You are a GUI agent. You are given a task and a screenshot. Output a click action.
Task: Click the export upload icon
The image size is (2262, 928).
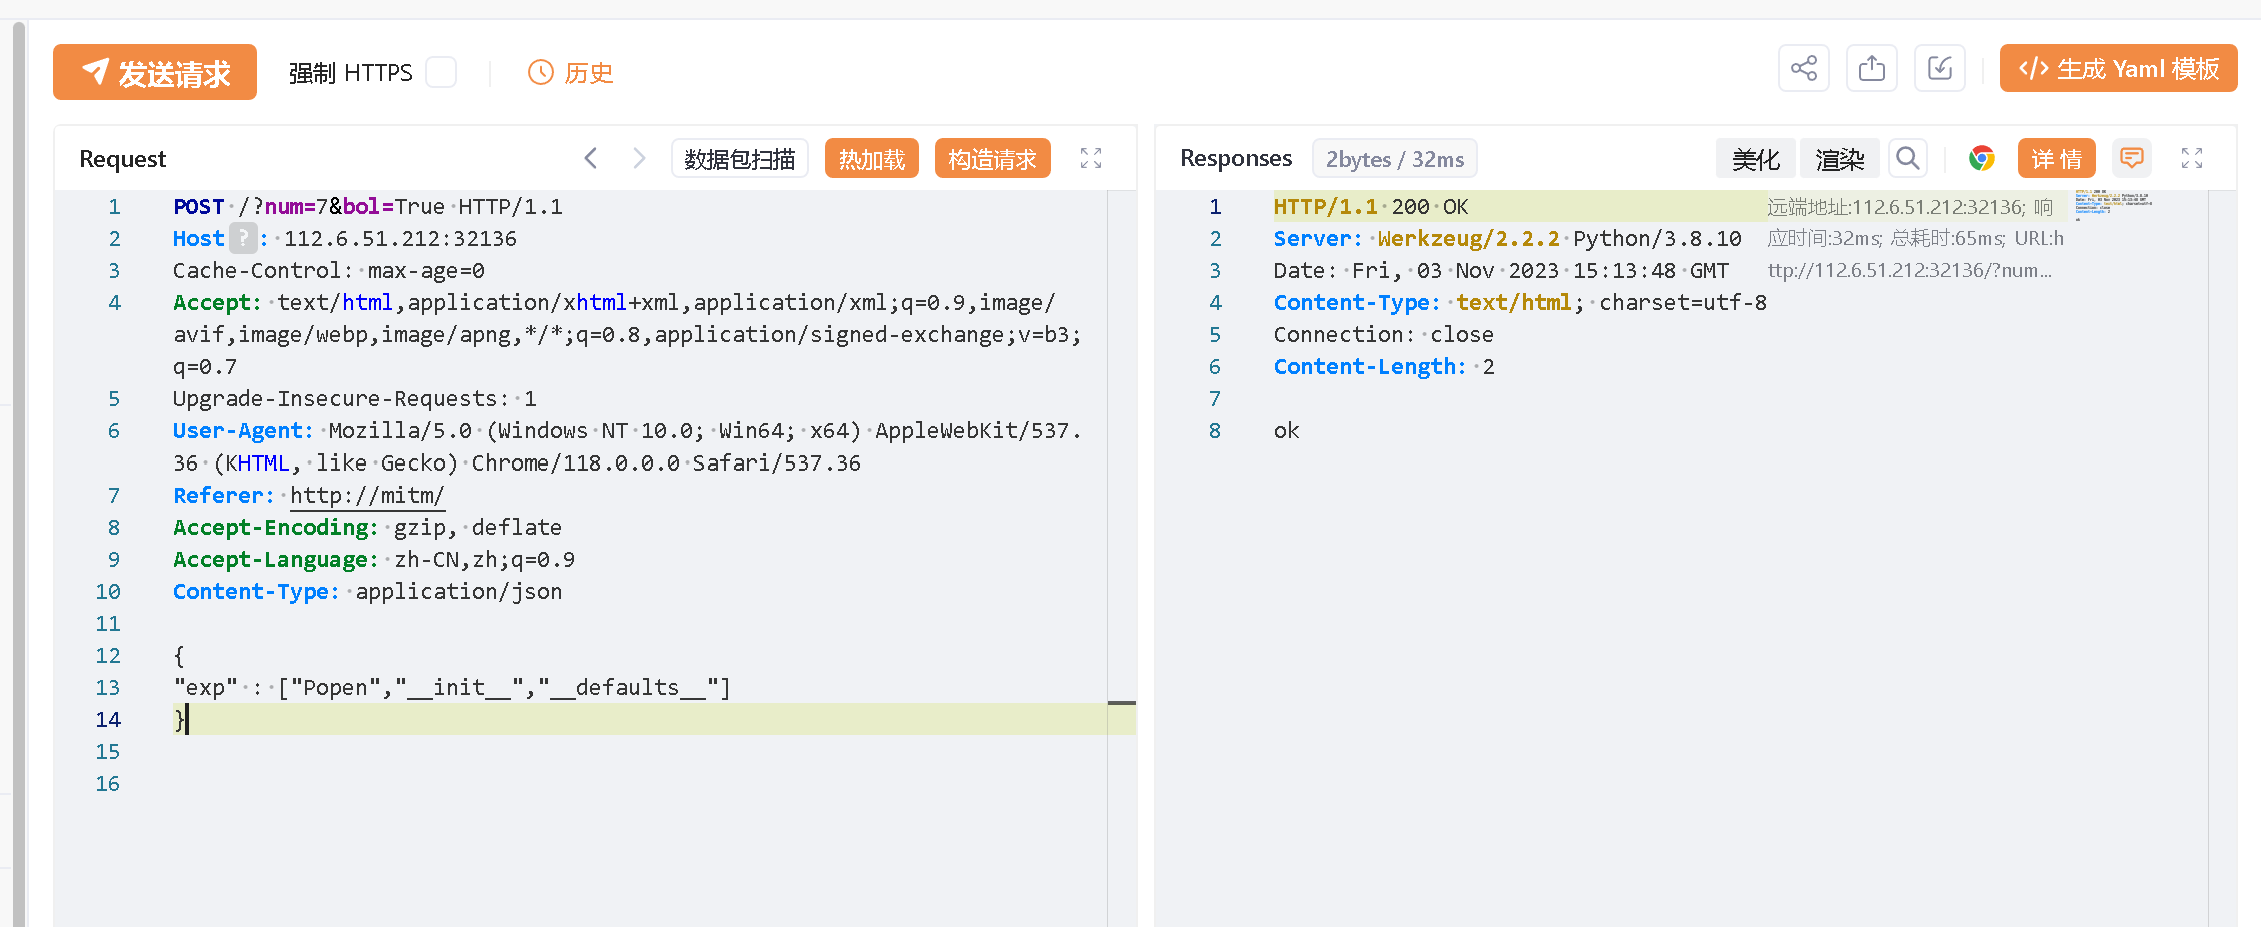(x=1871, y=69)
